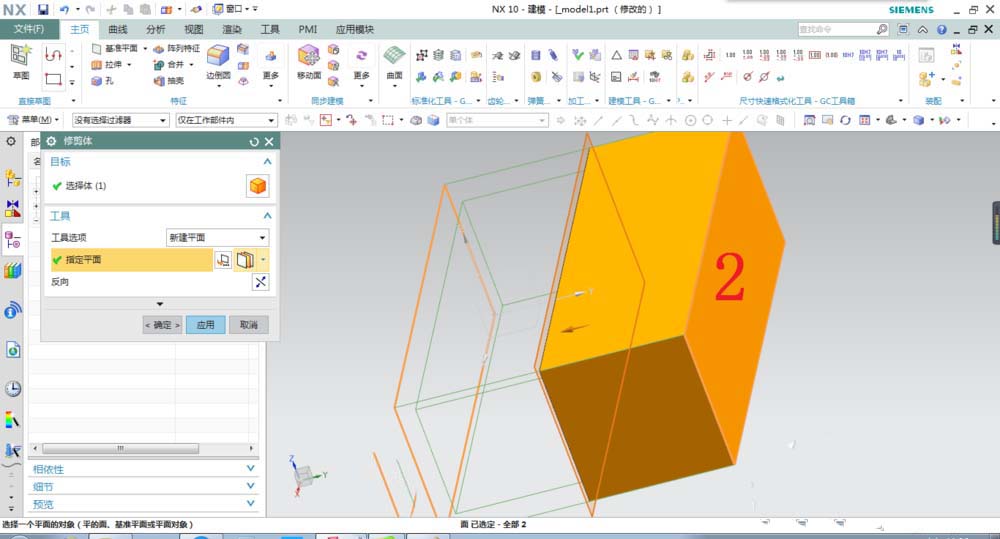Click the triangle icon in 建模工具 group
Image resolution: width=1000 pixels, height=539 pixels.
[x=616, y=55]
